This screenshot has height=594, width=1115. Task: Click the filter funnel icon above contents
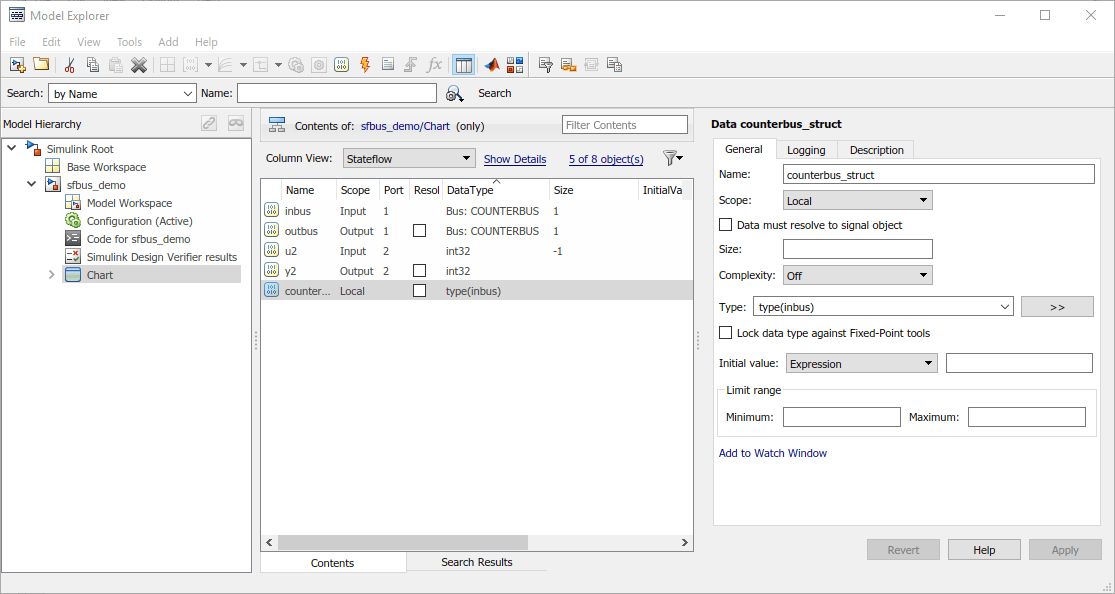click(x=672, y=158)
